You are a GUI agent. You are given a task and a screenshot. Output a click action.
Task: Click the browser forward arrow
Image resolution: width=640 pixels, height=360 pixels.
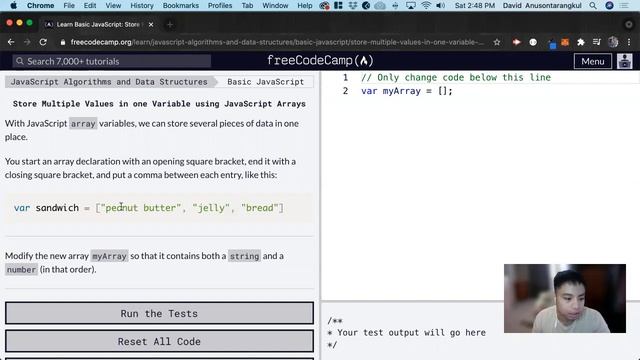(x=27, y=42)
